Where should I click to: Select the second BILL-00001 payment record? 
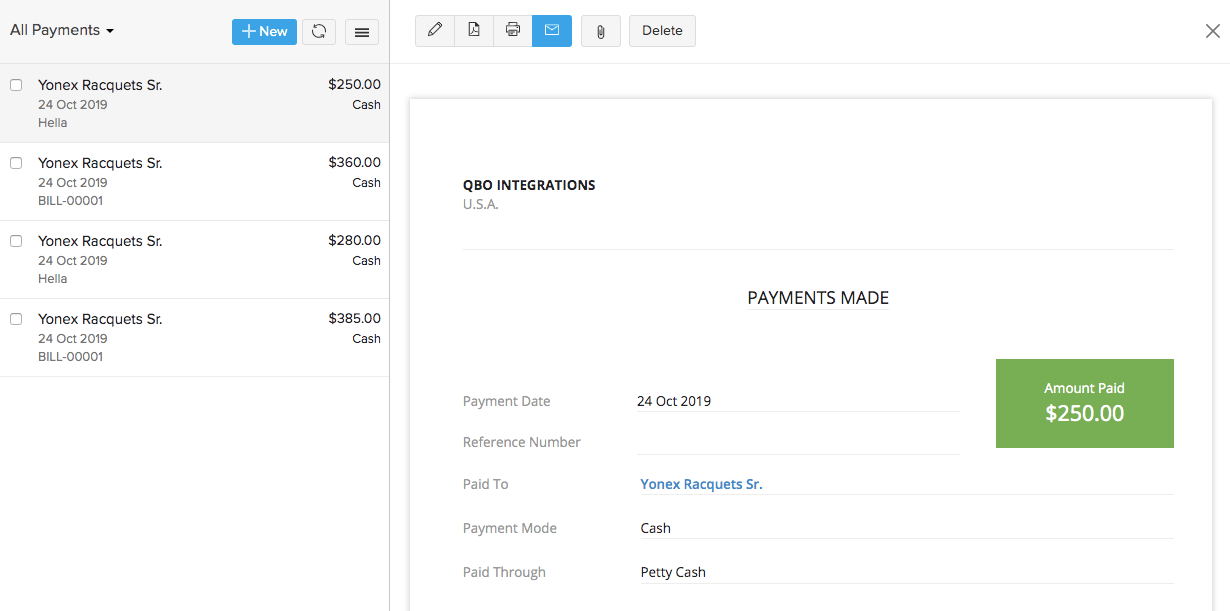click(195, 337)
